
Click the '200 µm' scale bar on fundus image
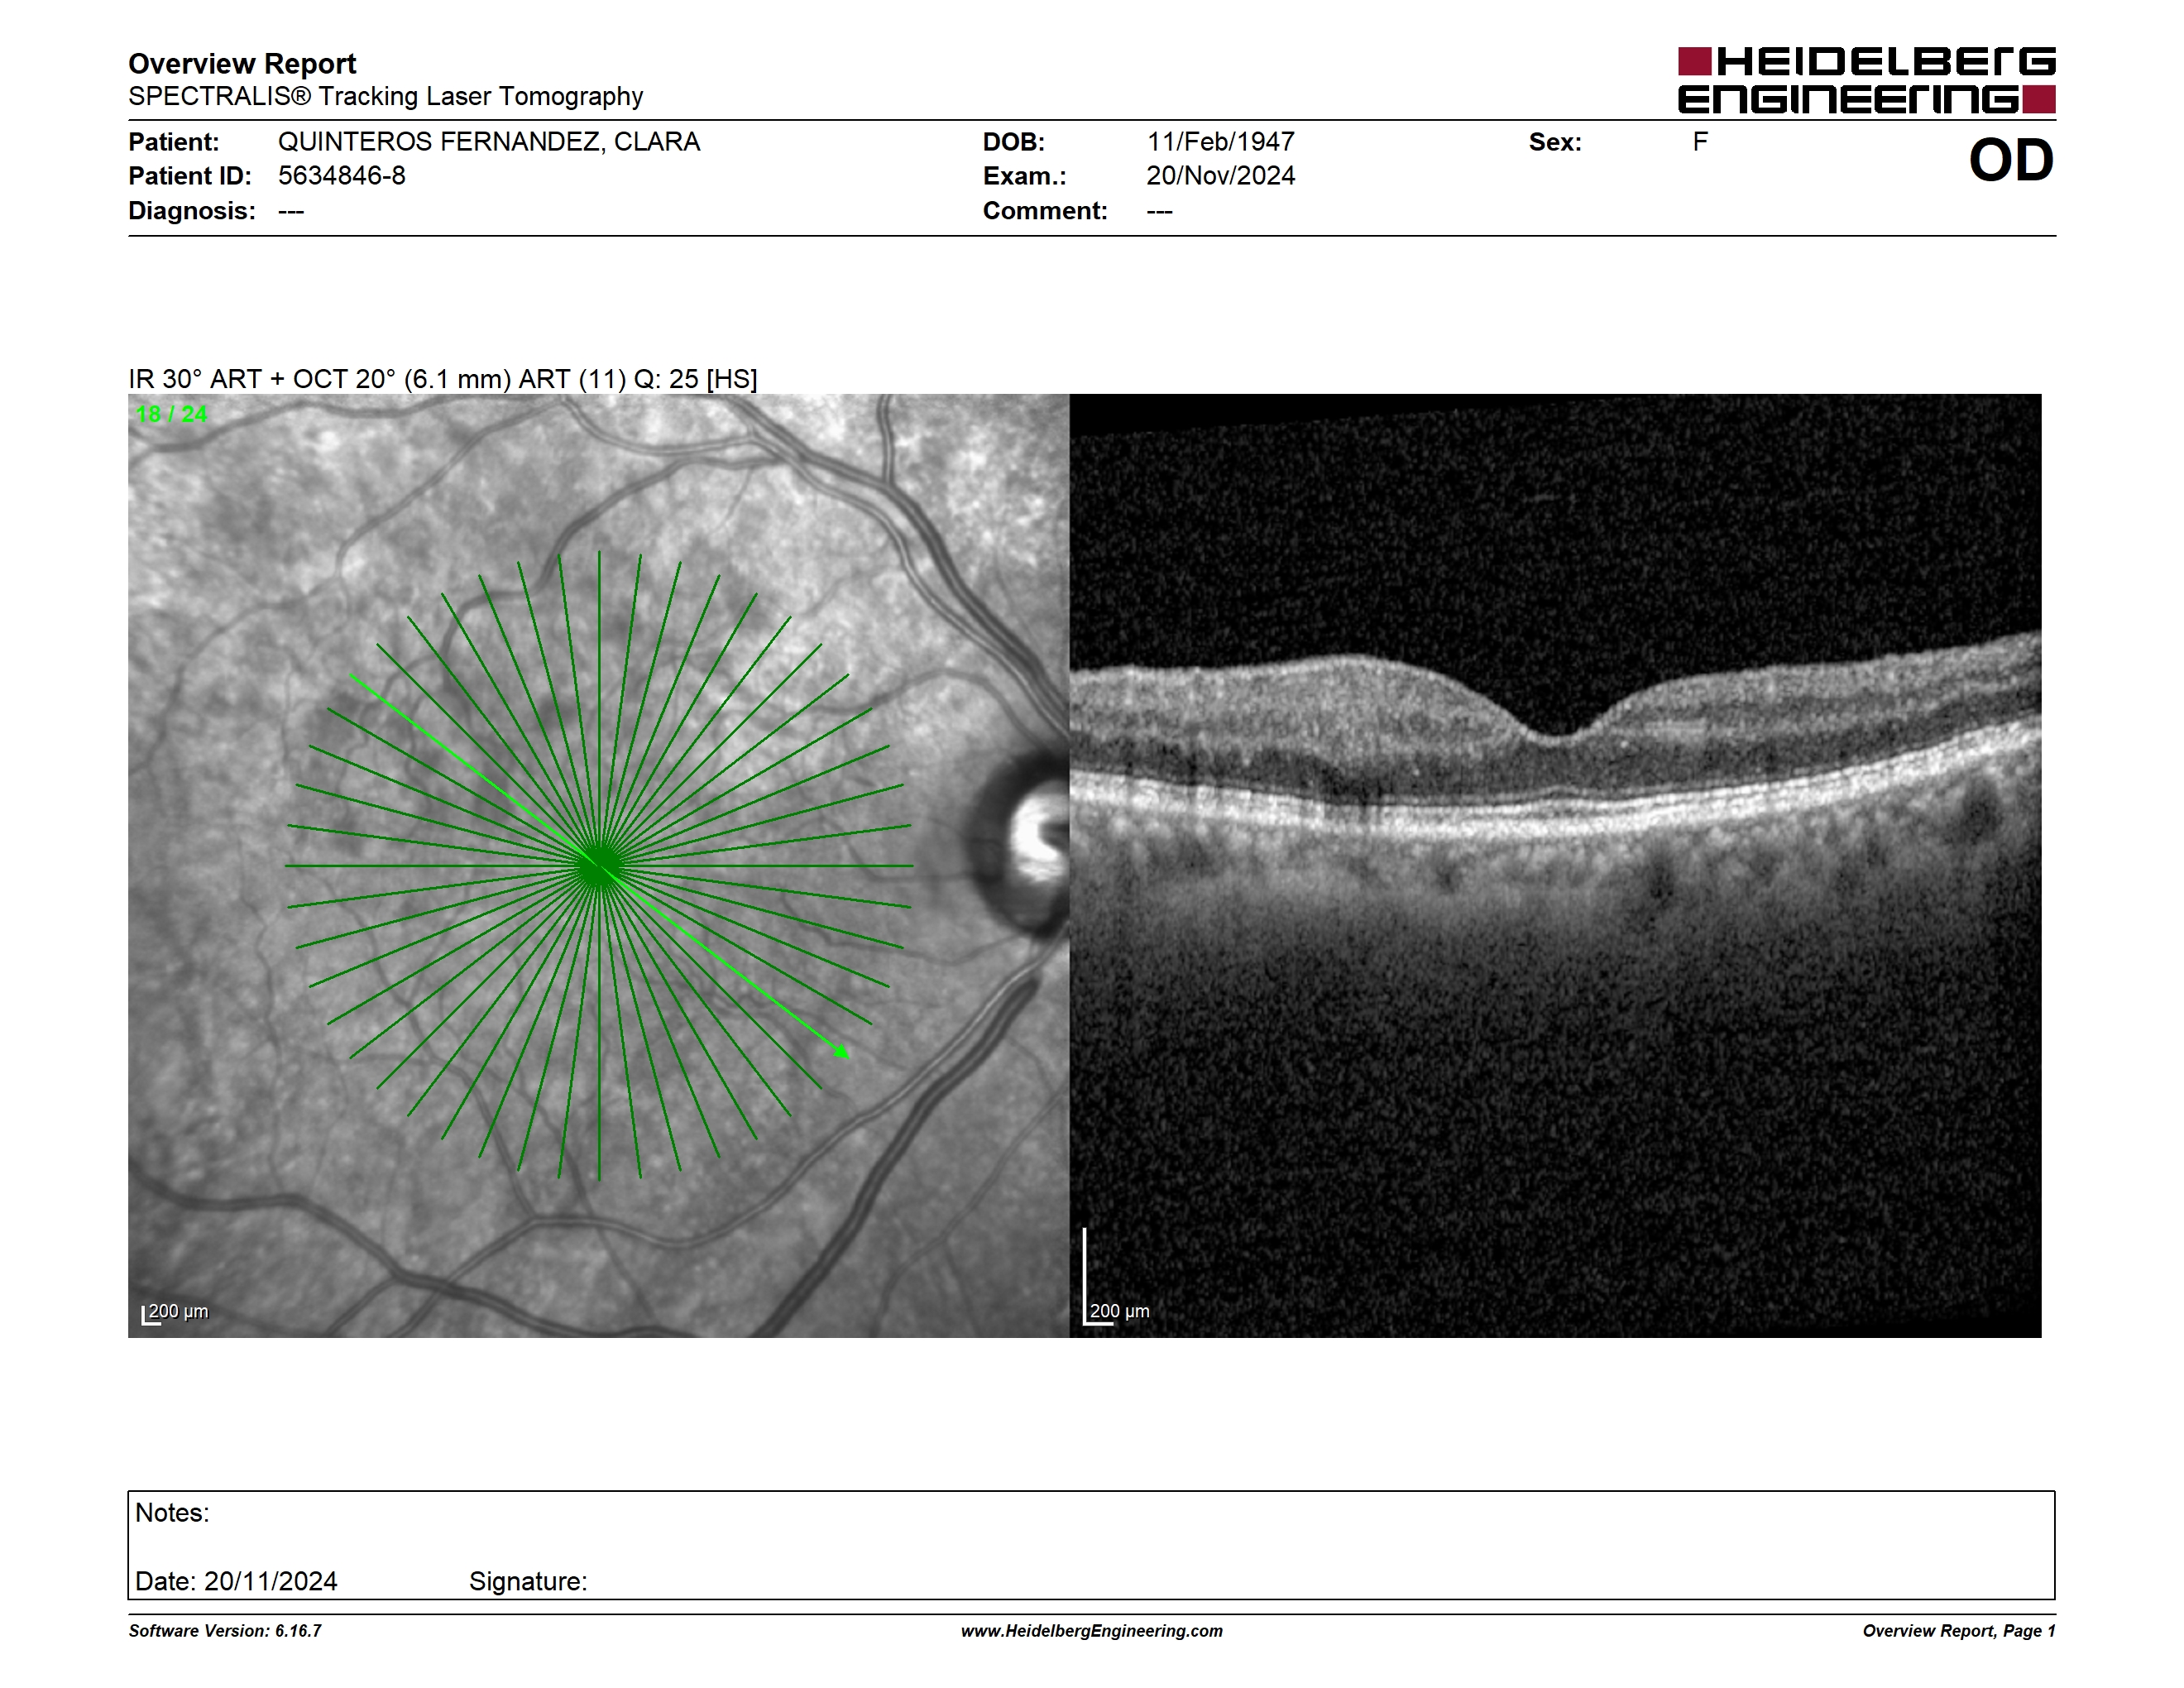[x=176, y=1312]
